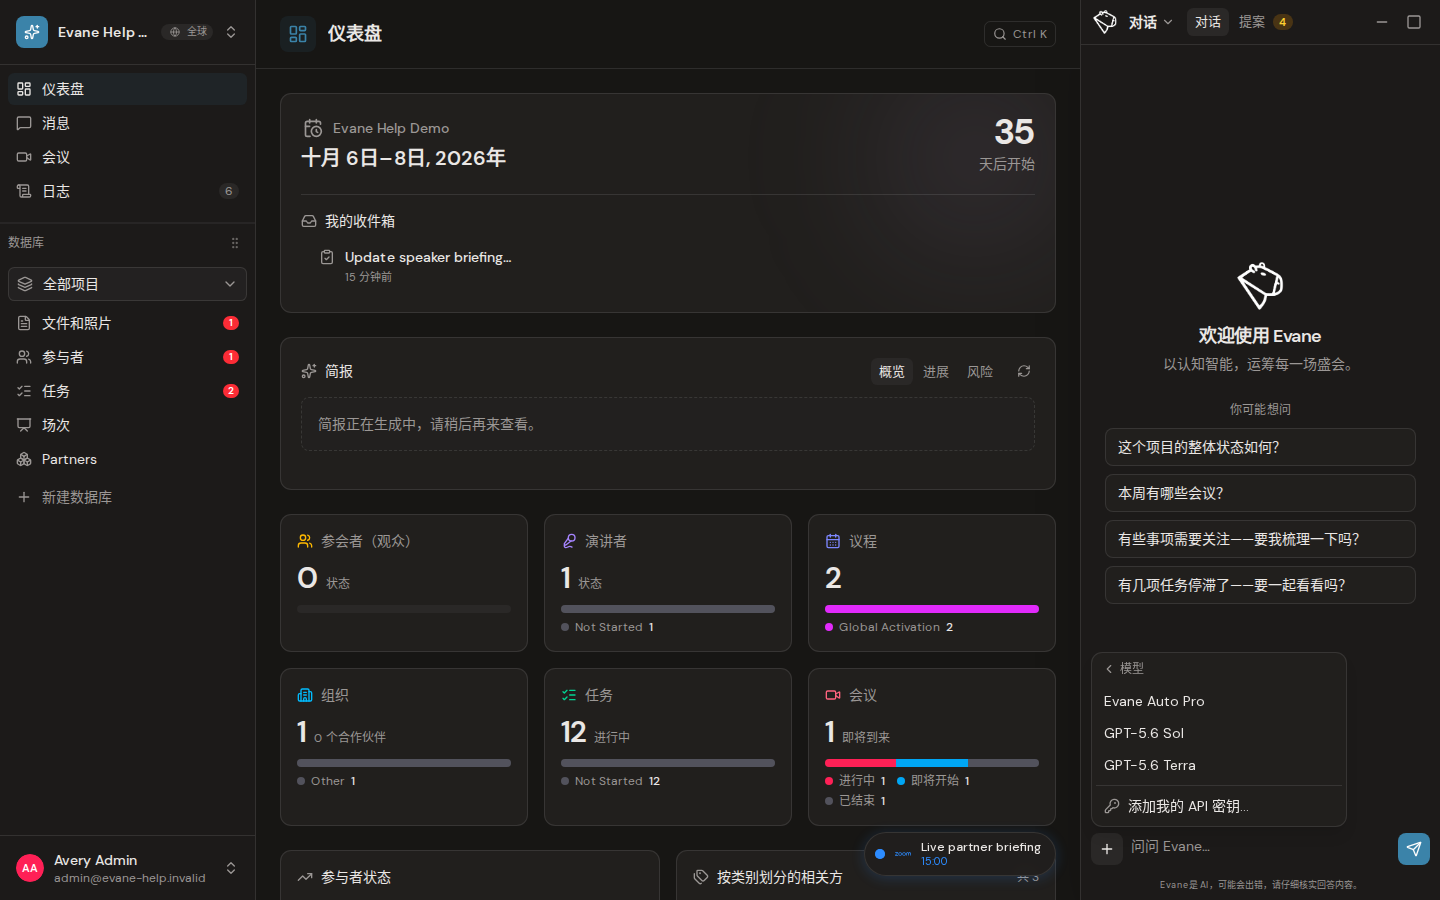Viewport: 1440px width, 900px height.
Task: Open account menu chevrons beside Avery Admin
Action: coord(231,868)
